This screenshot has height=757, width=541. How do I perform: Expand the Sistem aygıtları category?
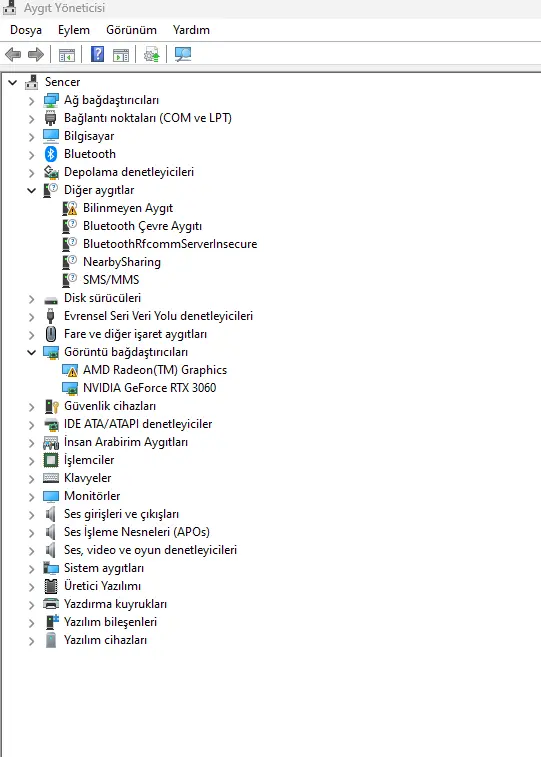pos(31,569)
